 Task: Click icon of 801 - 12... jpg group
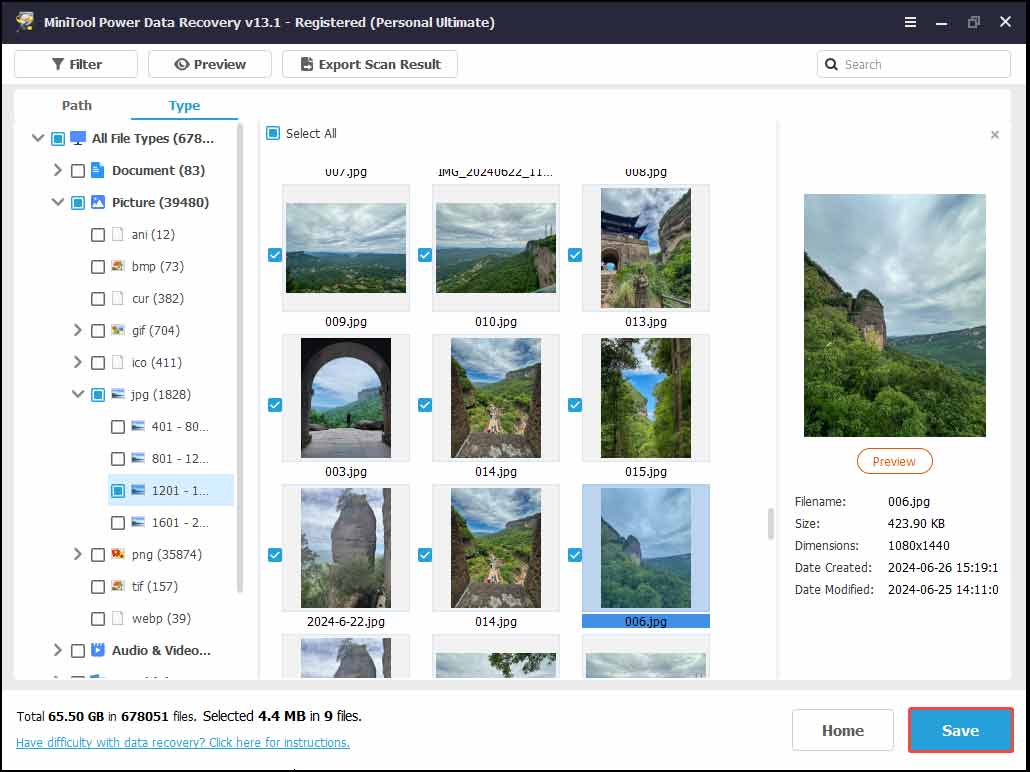click(x=138, y=459)
